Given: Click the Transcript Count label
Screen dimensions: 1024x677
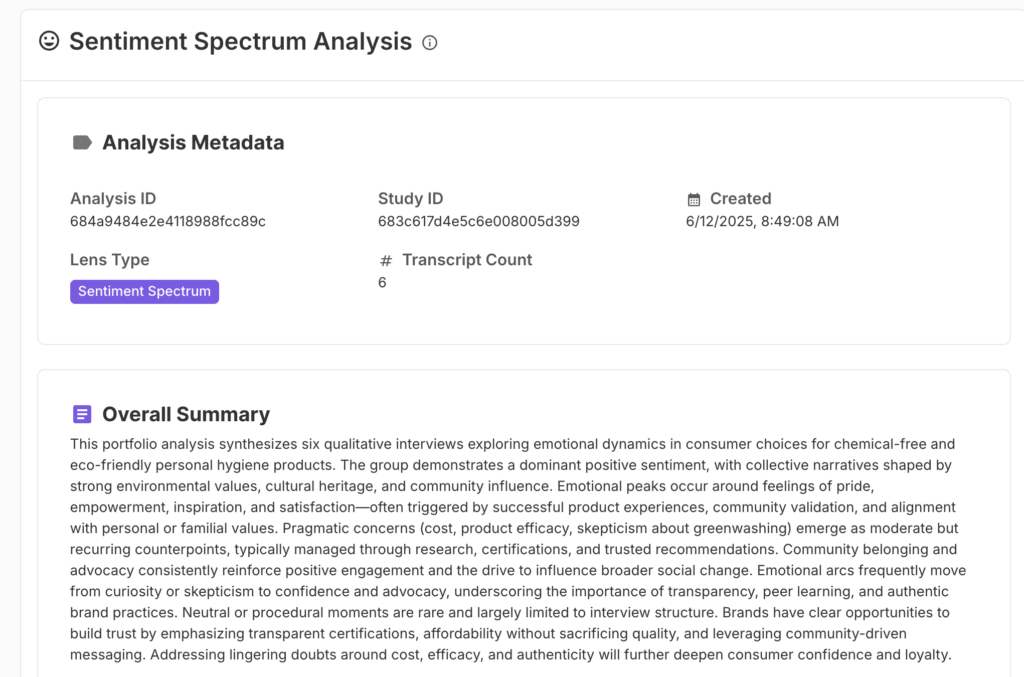Looking at the screenshot, I should click(x=467, y=260).
